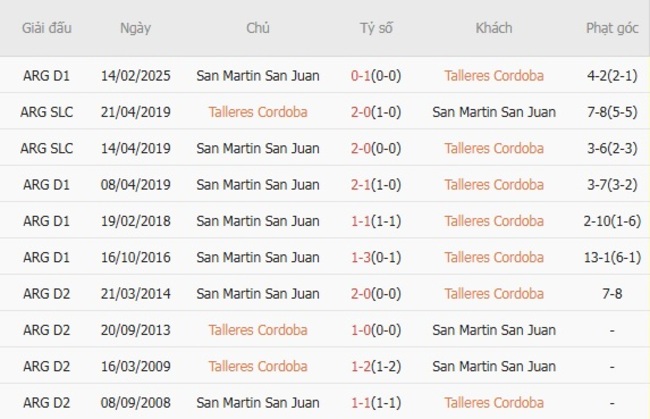The image size is (650, 419).
Task: Open home team Talleres Cordoba on 21/04/2019
Action: pos(258,112)
